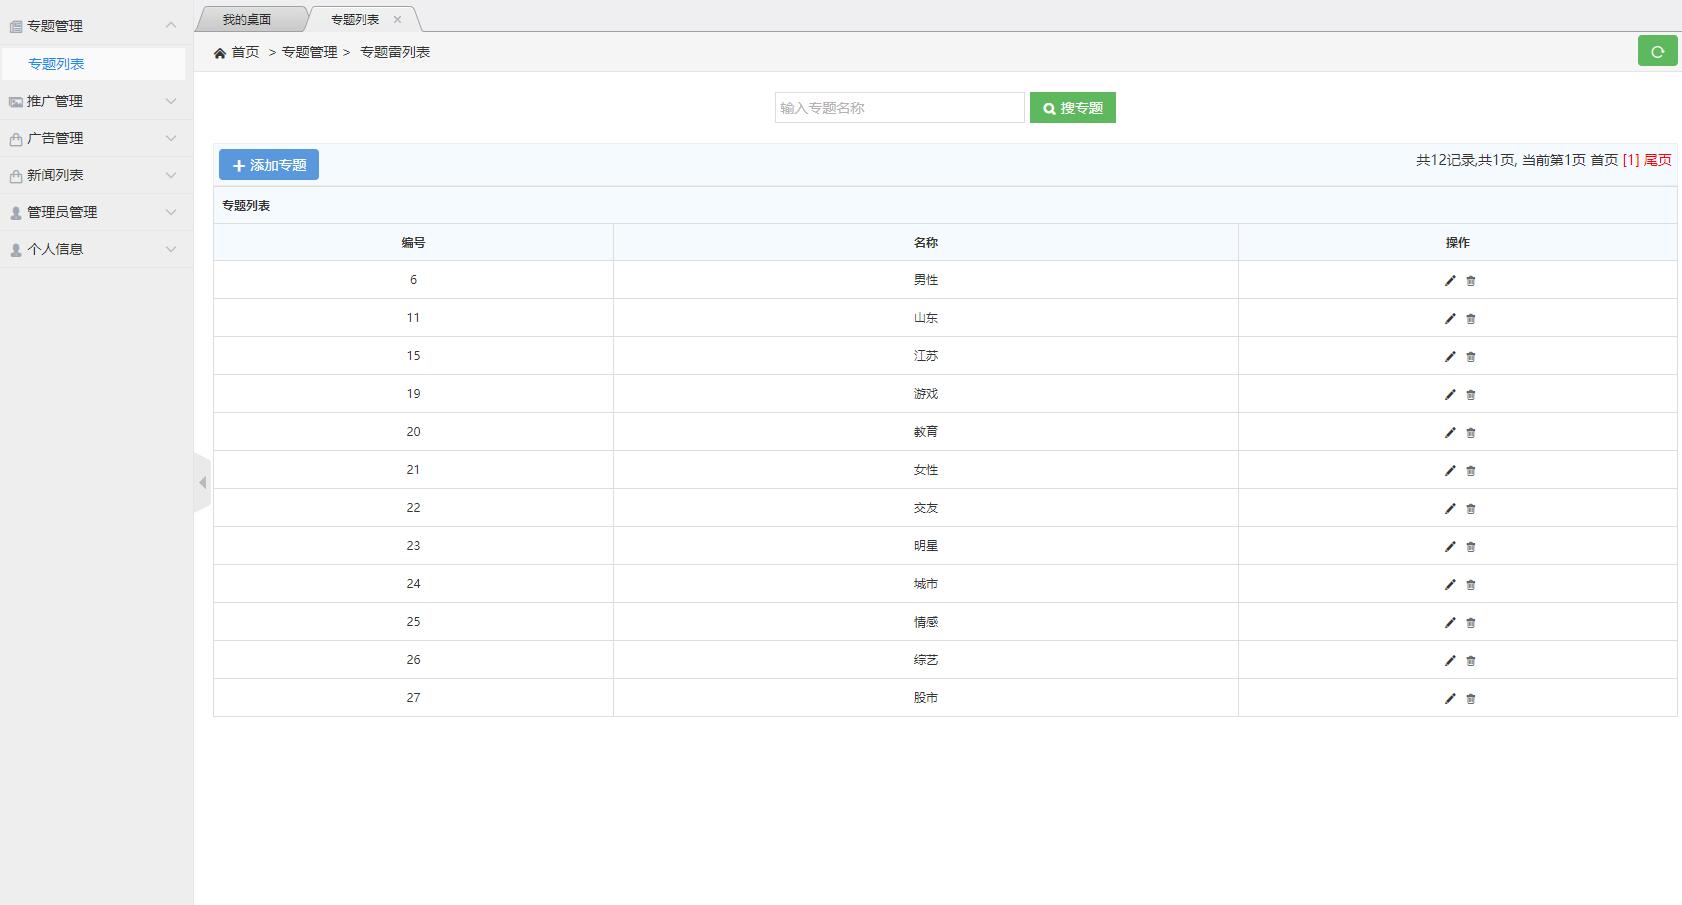Collapse the 专题管理 sidebar section
1682x905 pixels.
coord(96,26)
